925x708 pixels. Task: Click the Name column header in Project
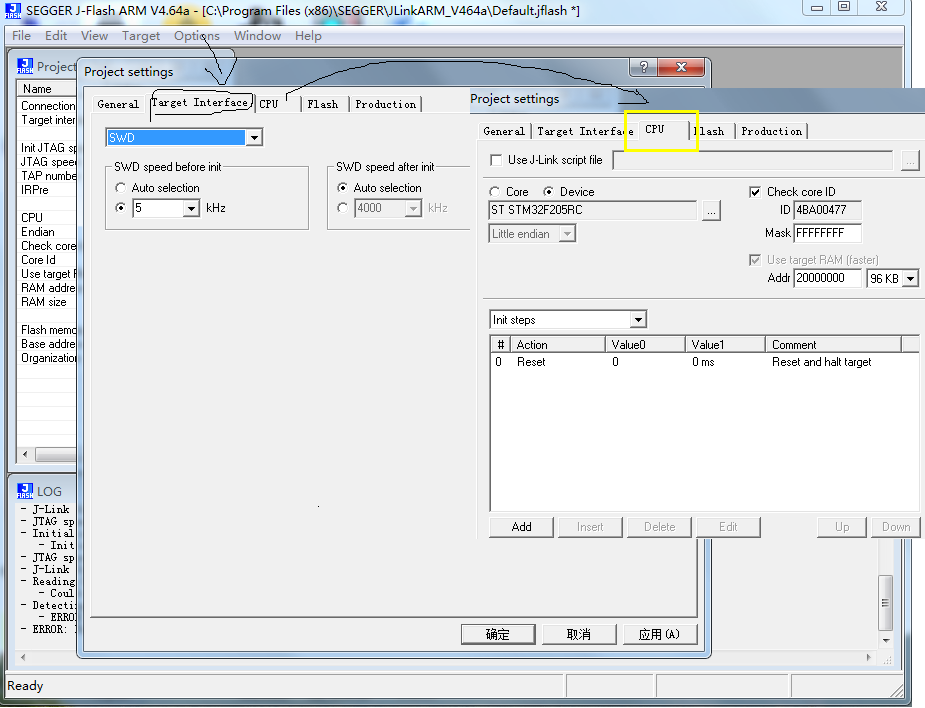[x=47, y=88]
